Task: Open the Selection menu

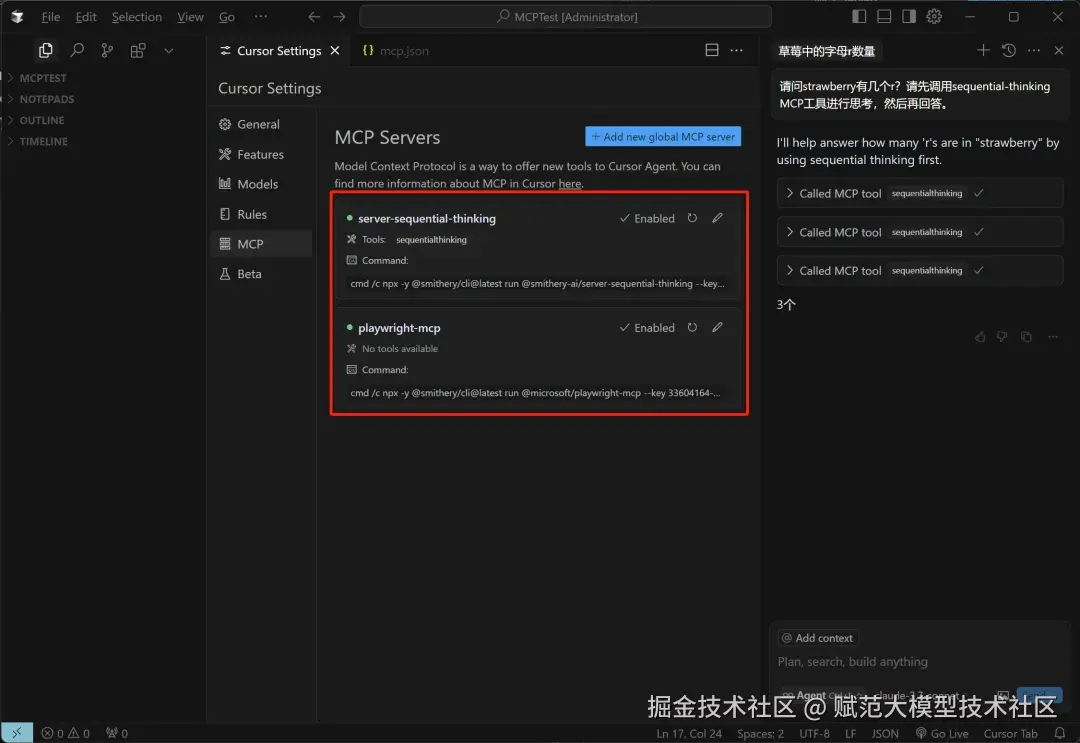Action: 136,17
